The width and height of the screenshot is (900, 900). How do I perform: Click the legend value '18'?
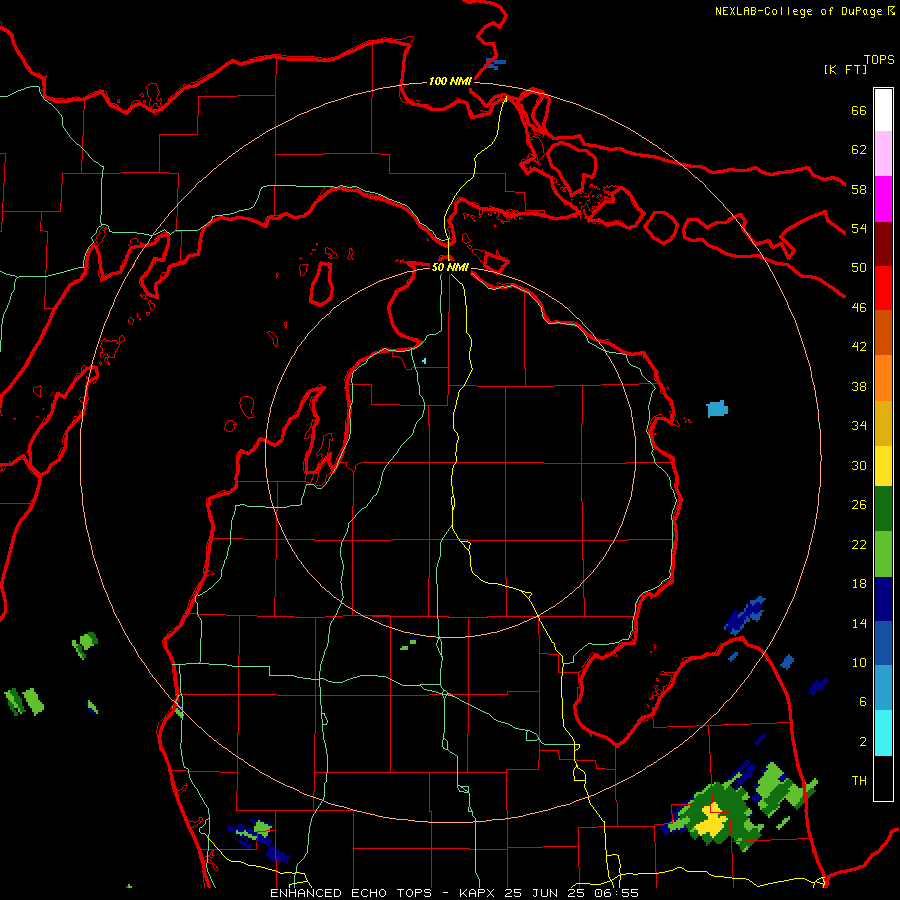click(x=859, y=584)
